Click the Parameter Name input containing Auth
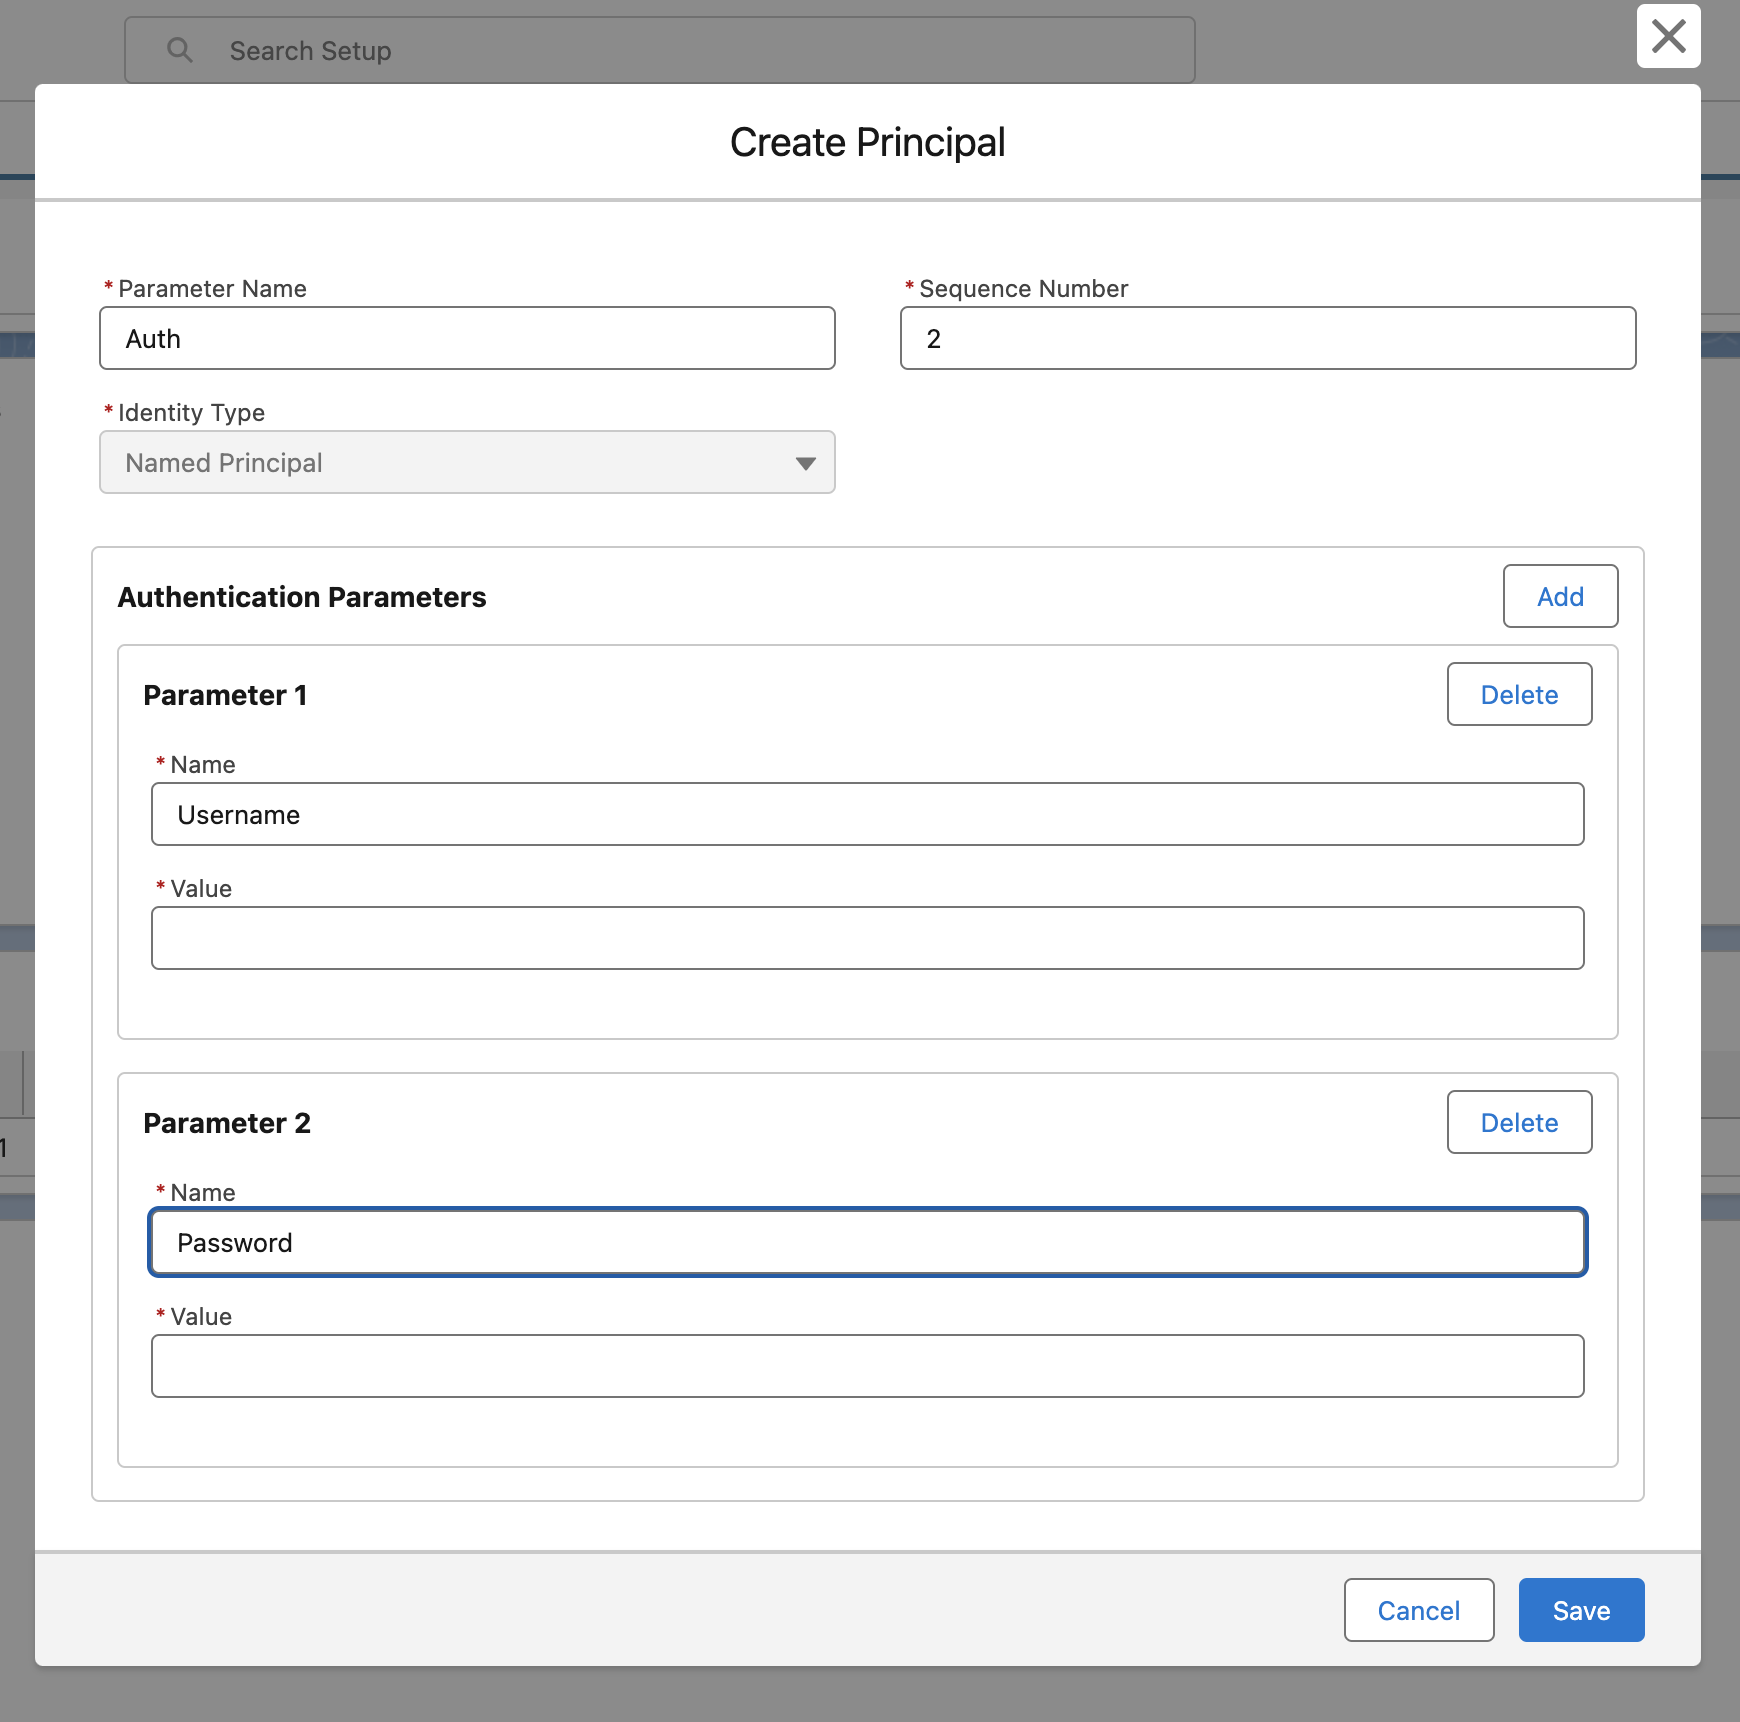The width and height of the screenshot is (1740, 1722). [467, 339]
